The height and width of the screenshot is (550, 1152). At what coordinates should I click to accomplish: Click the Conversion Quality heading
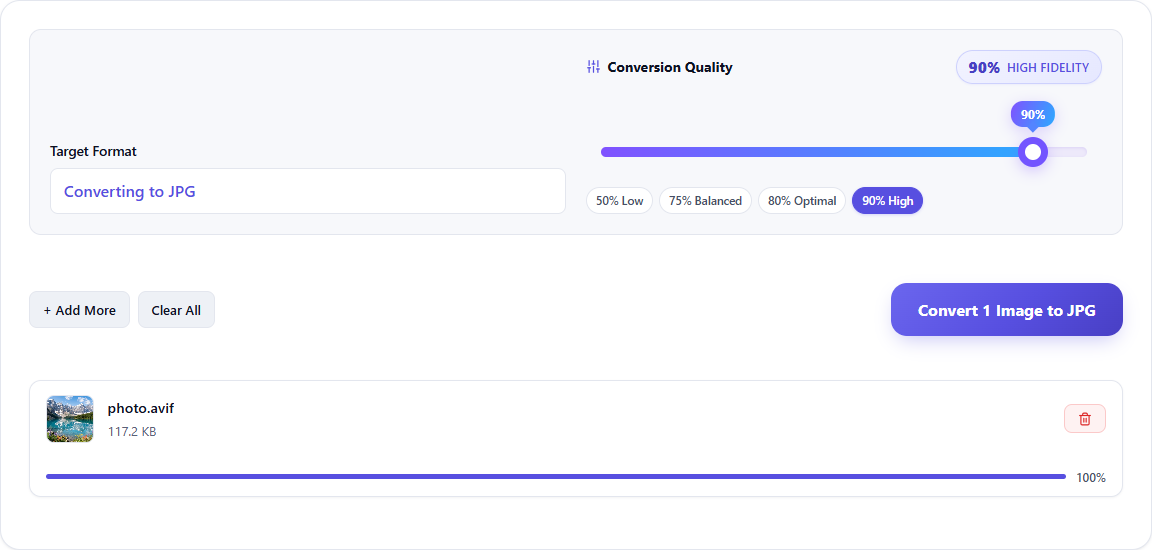pos(670,67)
